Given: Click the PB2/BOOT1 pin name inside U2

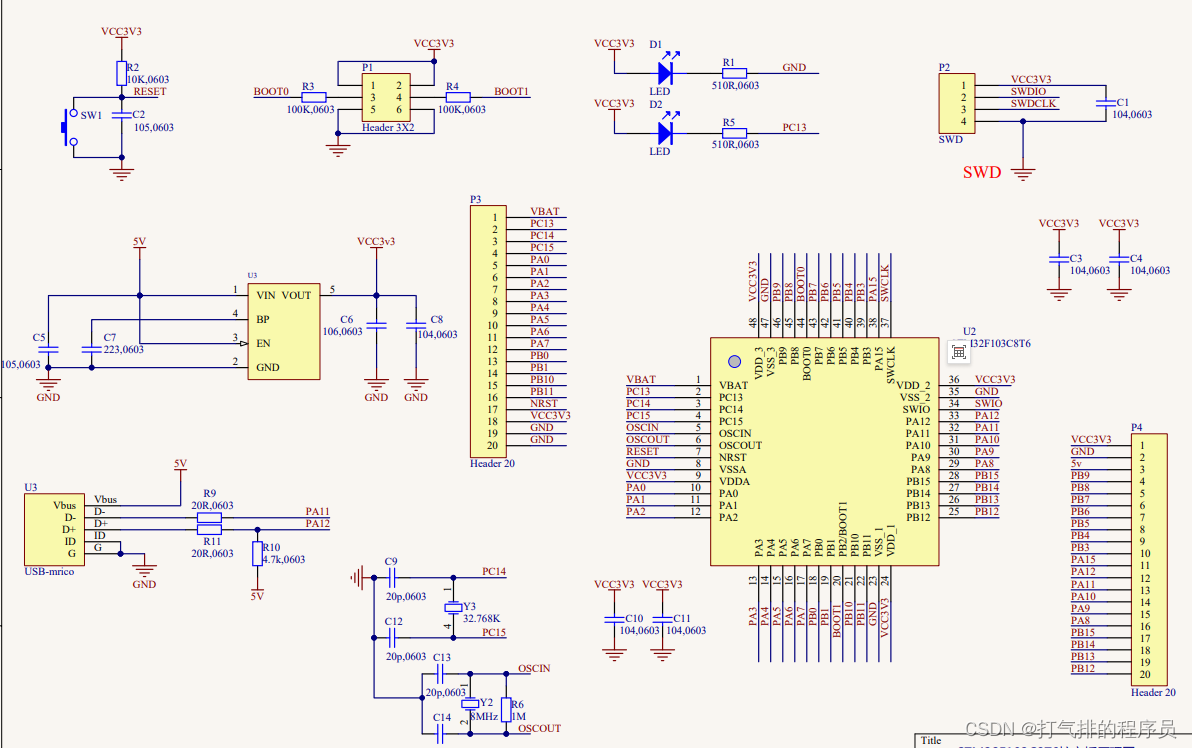Looking at the screenshot, I should pos(842,527).
